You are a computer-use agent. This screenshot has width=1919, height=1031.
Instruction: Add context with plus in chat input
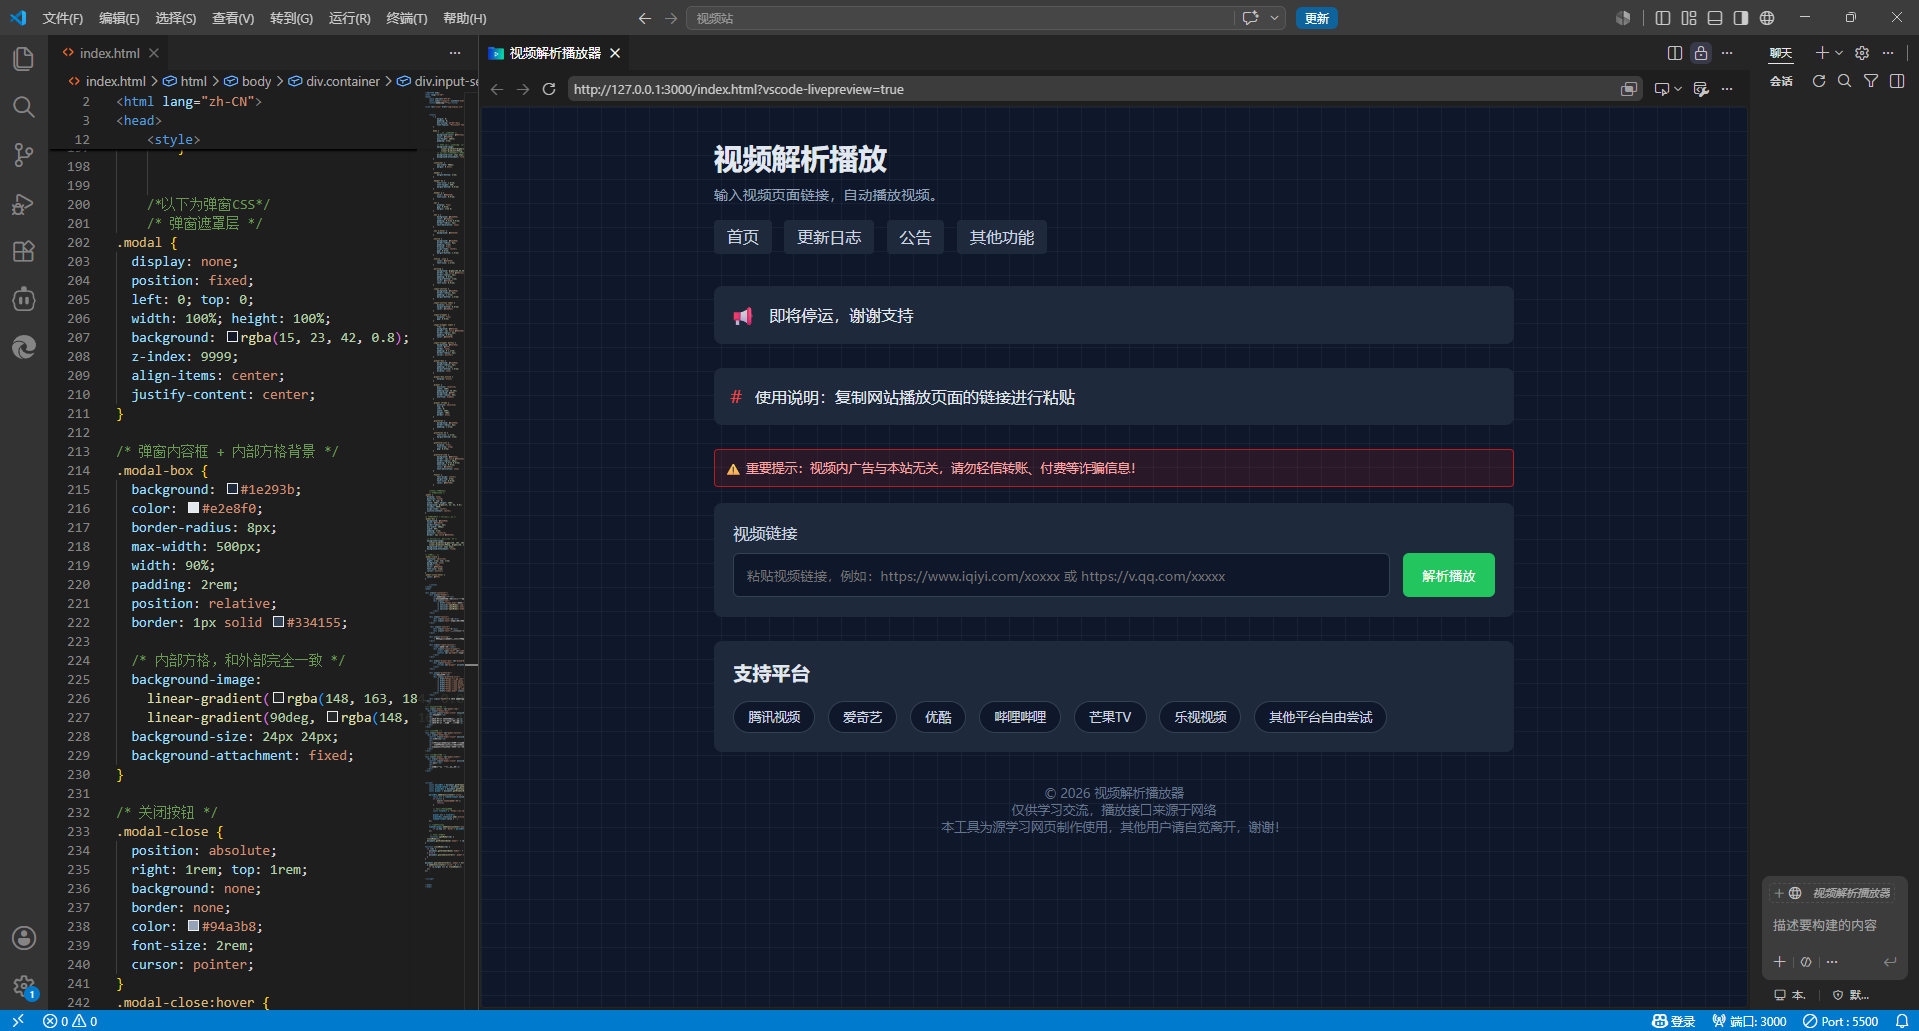coord(1779,962)
